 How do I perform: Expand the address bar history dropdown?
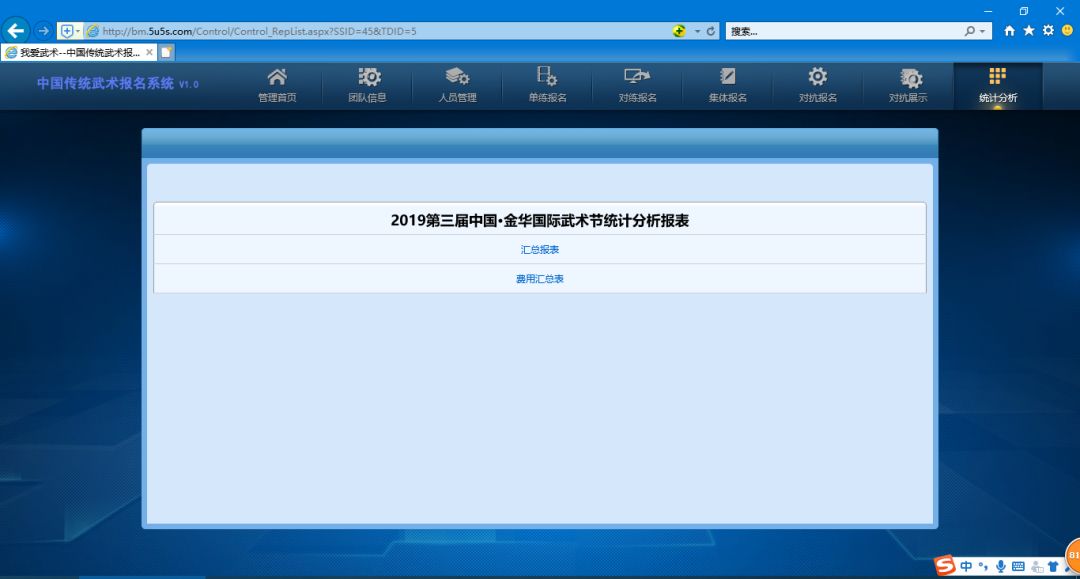click(697, 31)
